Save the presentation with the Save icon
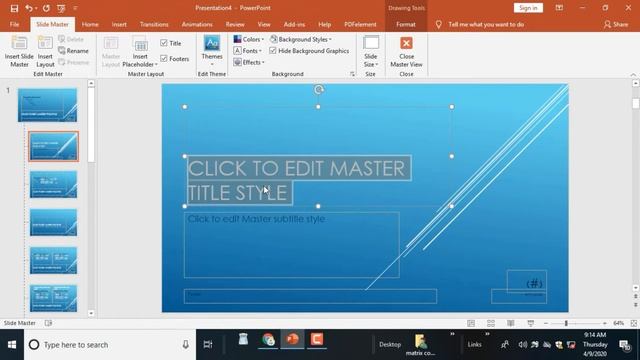This screenshot has height=360, width=640. 14,8
